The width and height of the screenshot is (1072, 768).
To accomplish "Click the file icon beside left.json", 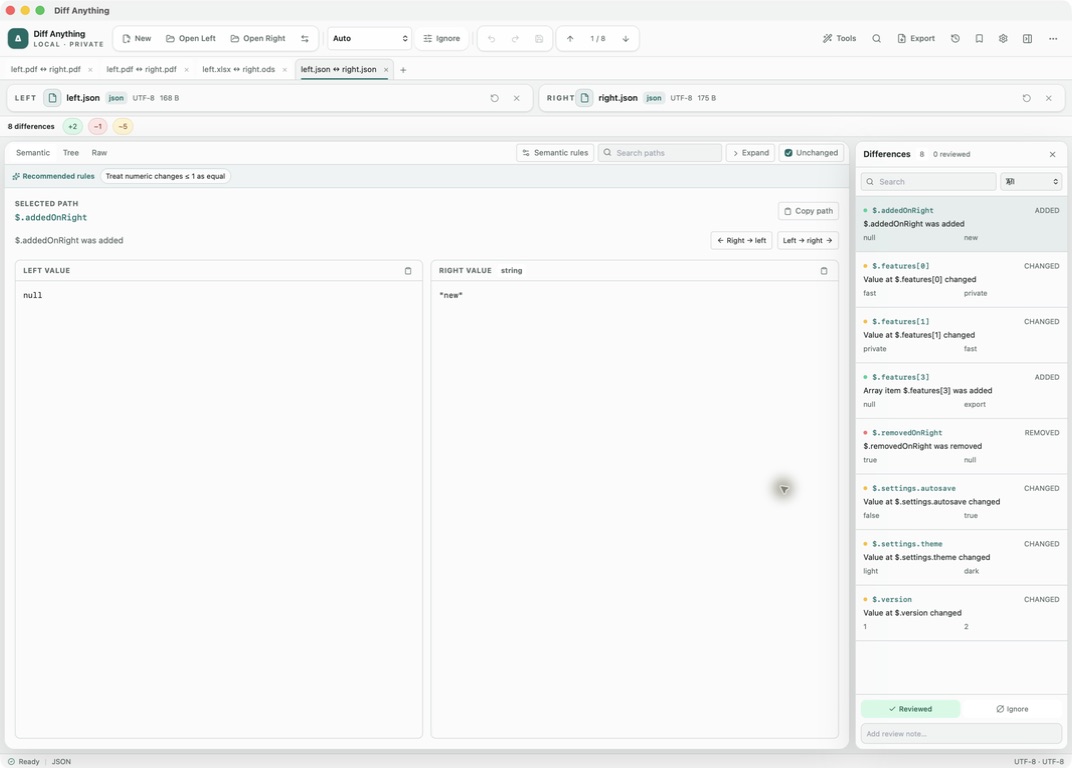I will (x=52, y=98).
